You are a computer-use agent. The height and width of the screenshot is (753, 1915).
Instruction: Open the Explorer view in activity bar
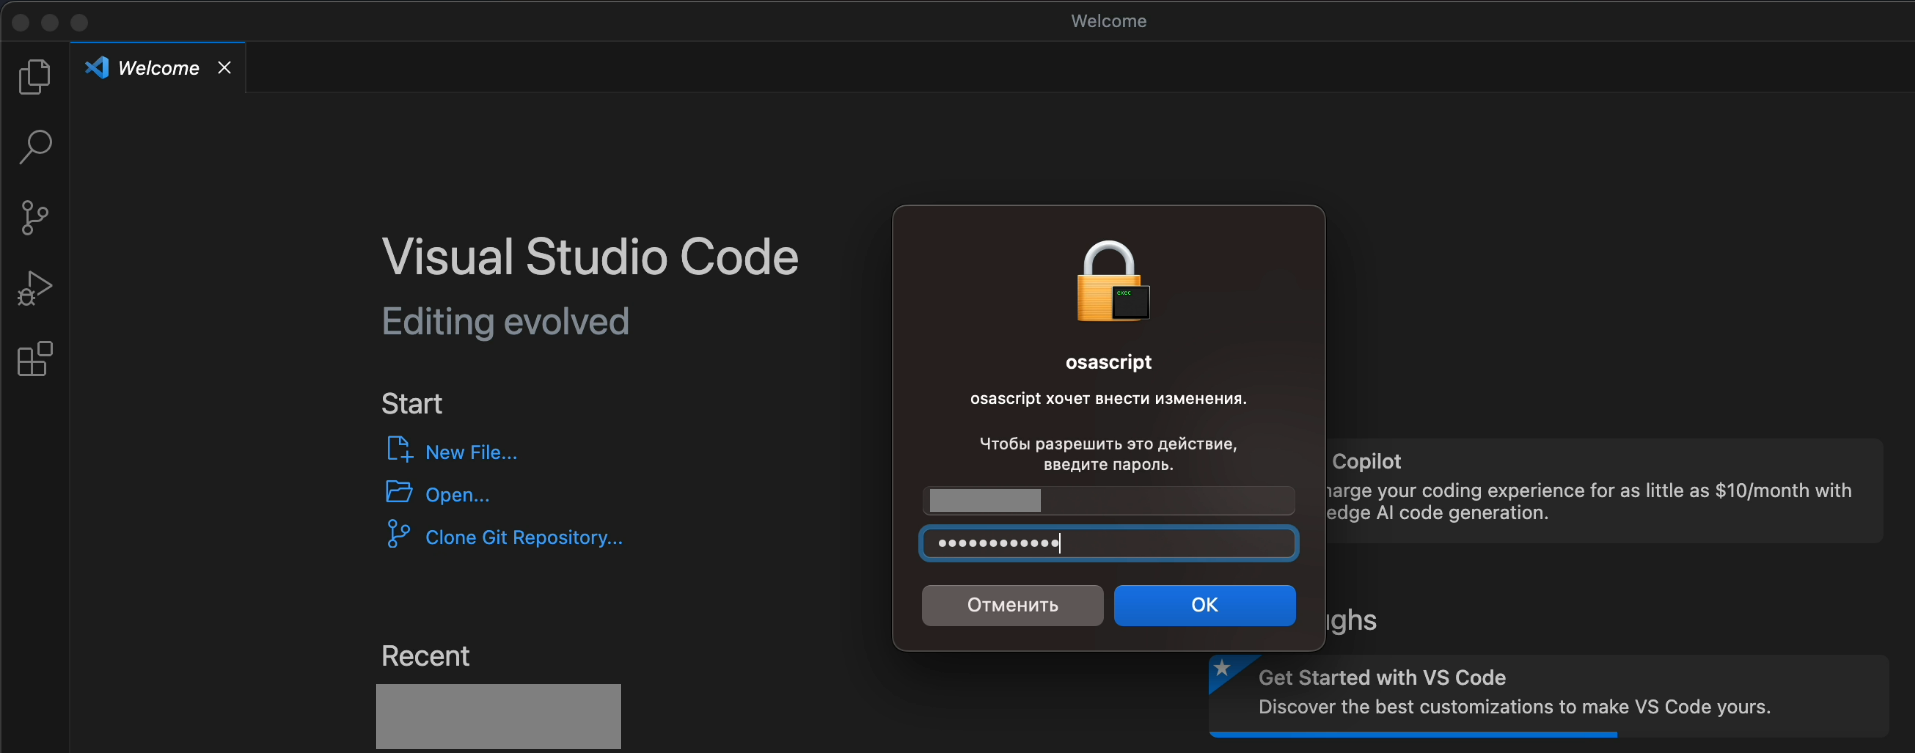(35, 77)
